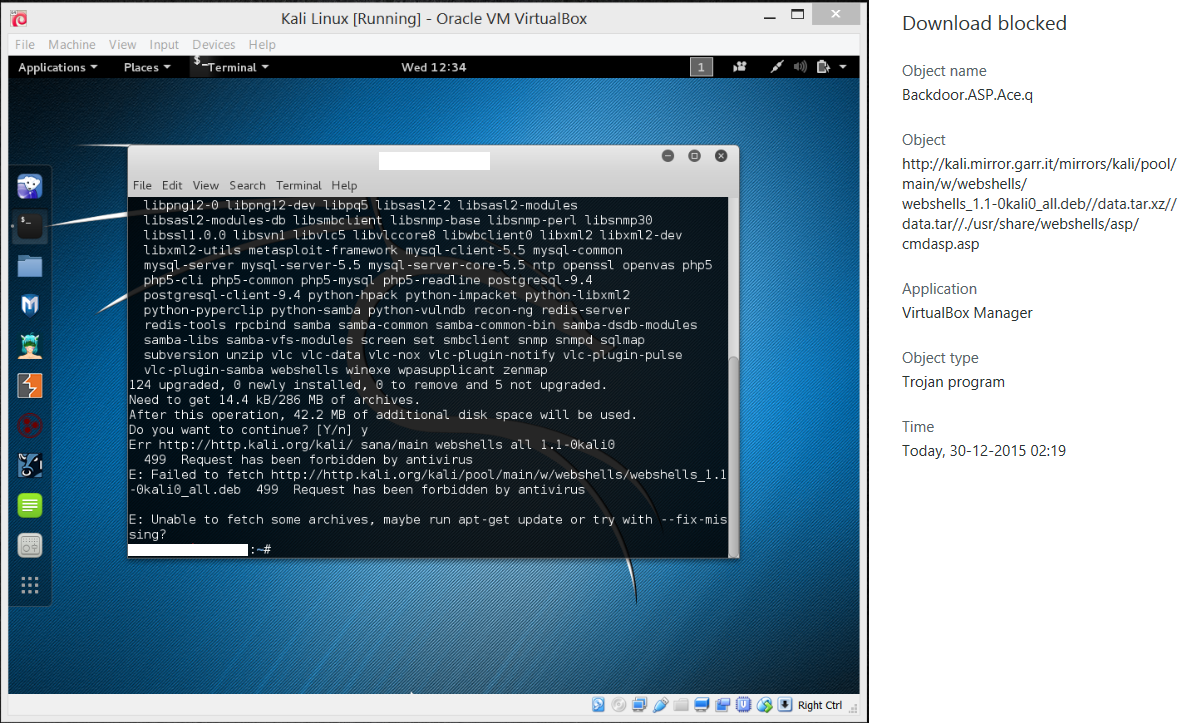The height and width of the screenshot is (723, 1203).
Task: Click the Wed 12:34 clock
Action: [x=433, y=67]
